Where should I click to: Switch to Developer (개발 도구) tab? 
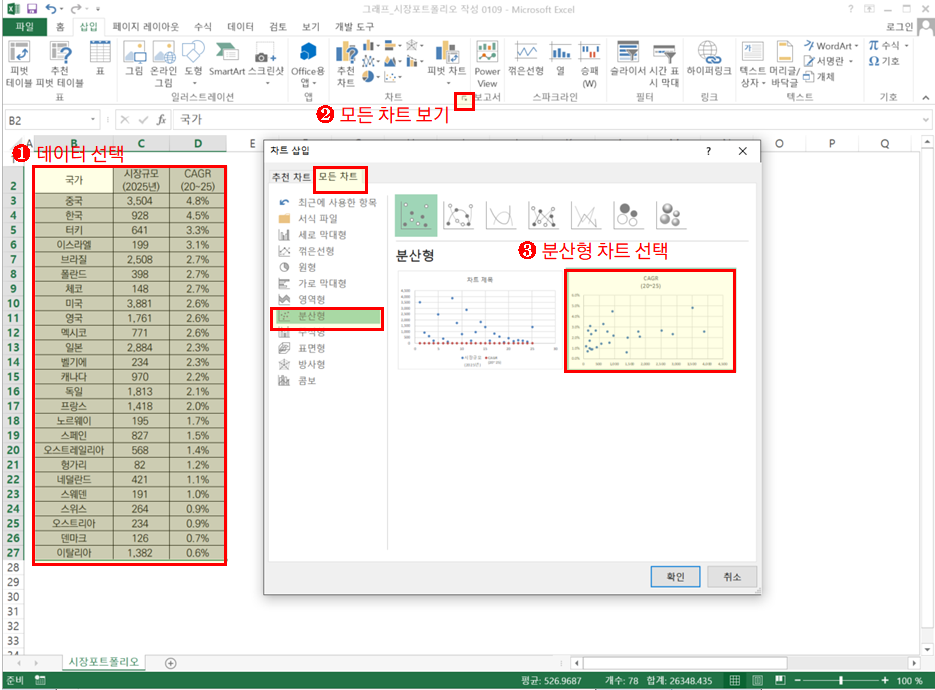(354, 27)
